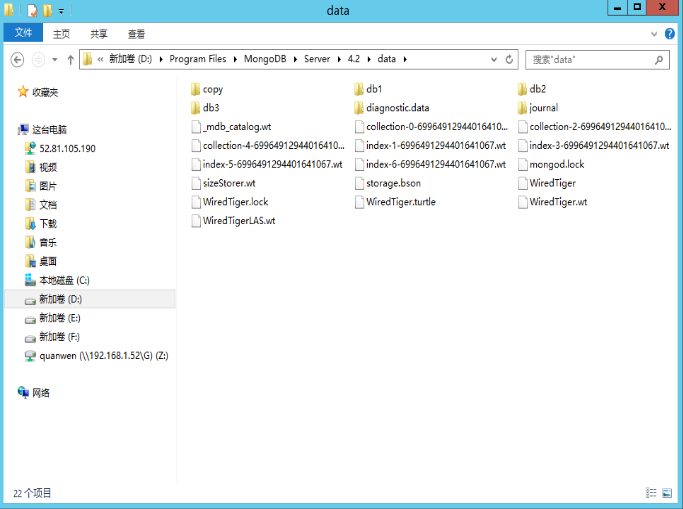This screenshot has height=509, width=683.
Task: Expand subfolders arrow after Server
Action: click(x=339, y=59)
